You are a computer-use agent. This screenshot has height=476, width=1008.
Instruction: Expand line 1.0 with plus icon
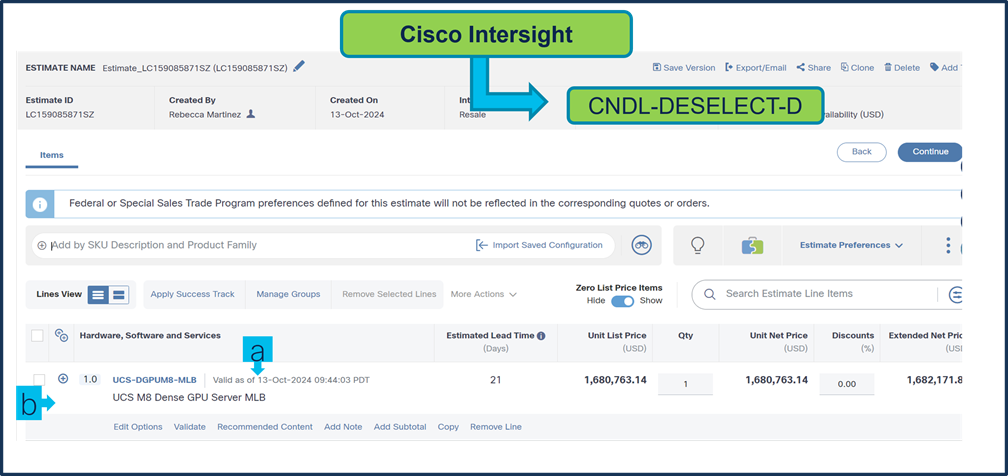point(62,379)
